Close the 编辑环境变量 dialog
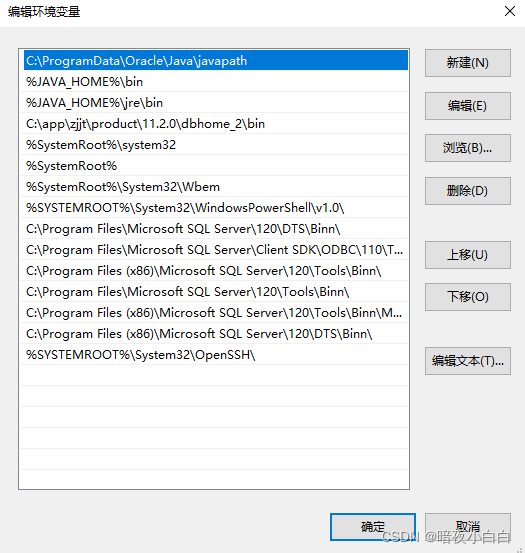525x553 pixels. pyautogui.click(x=510, y=11)
